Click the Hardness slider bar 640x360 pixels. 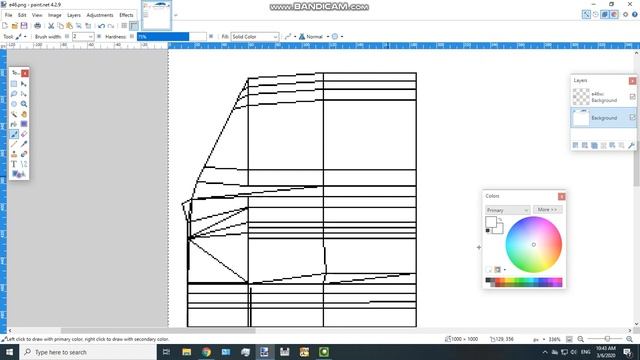click(171, 37)
